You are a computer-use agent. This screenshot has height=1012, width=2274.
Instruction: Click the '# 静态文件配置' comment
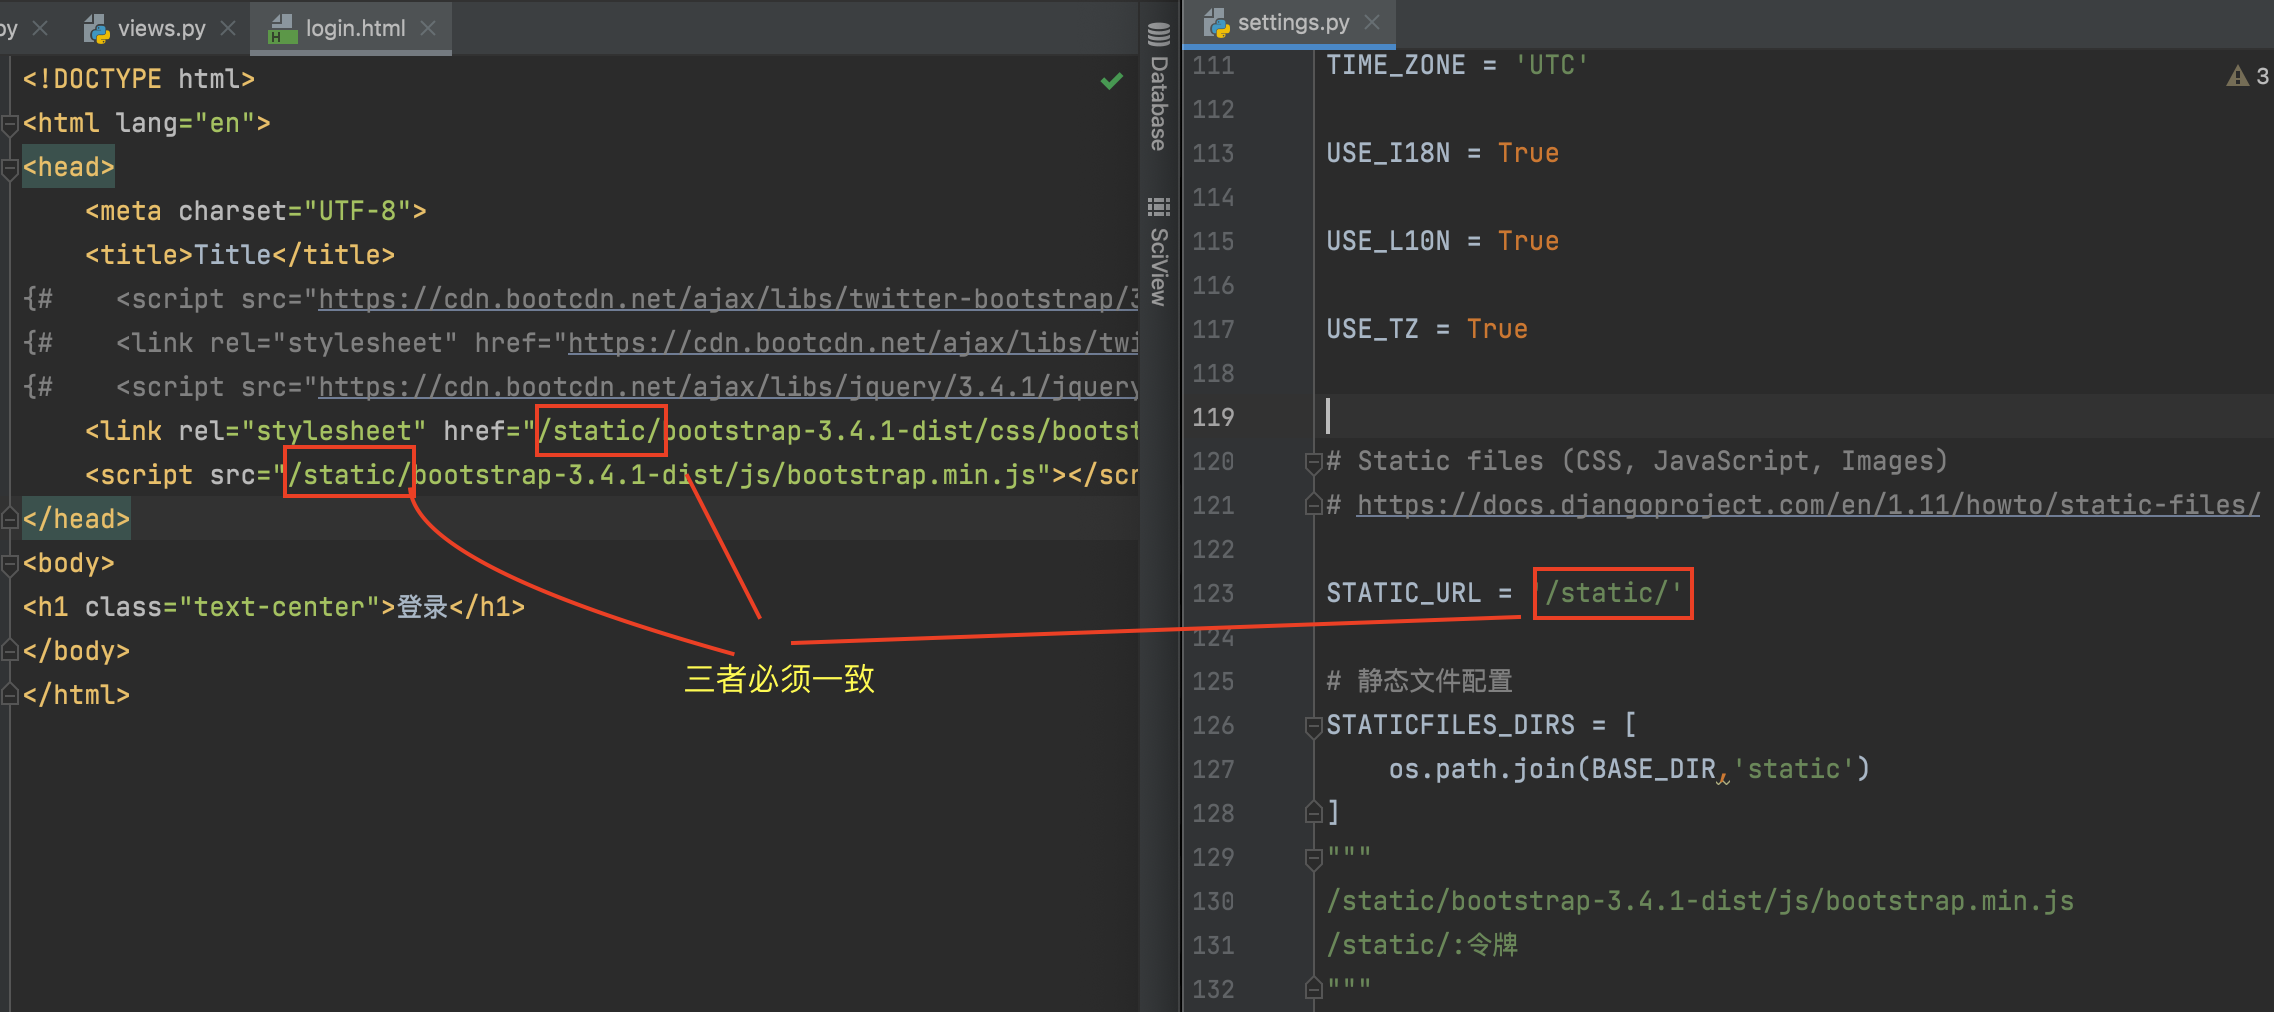pos(1419,681)
